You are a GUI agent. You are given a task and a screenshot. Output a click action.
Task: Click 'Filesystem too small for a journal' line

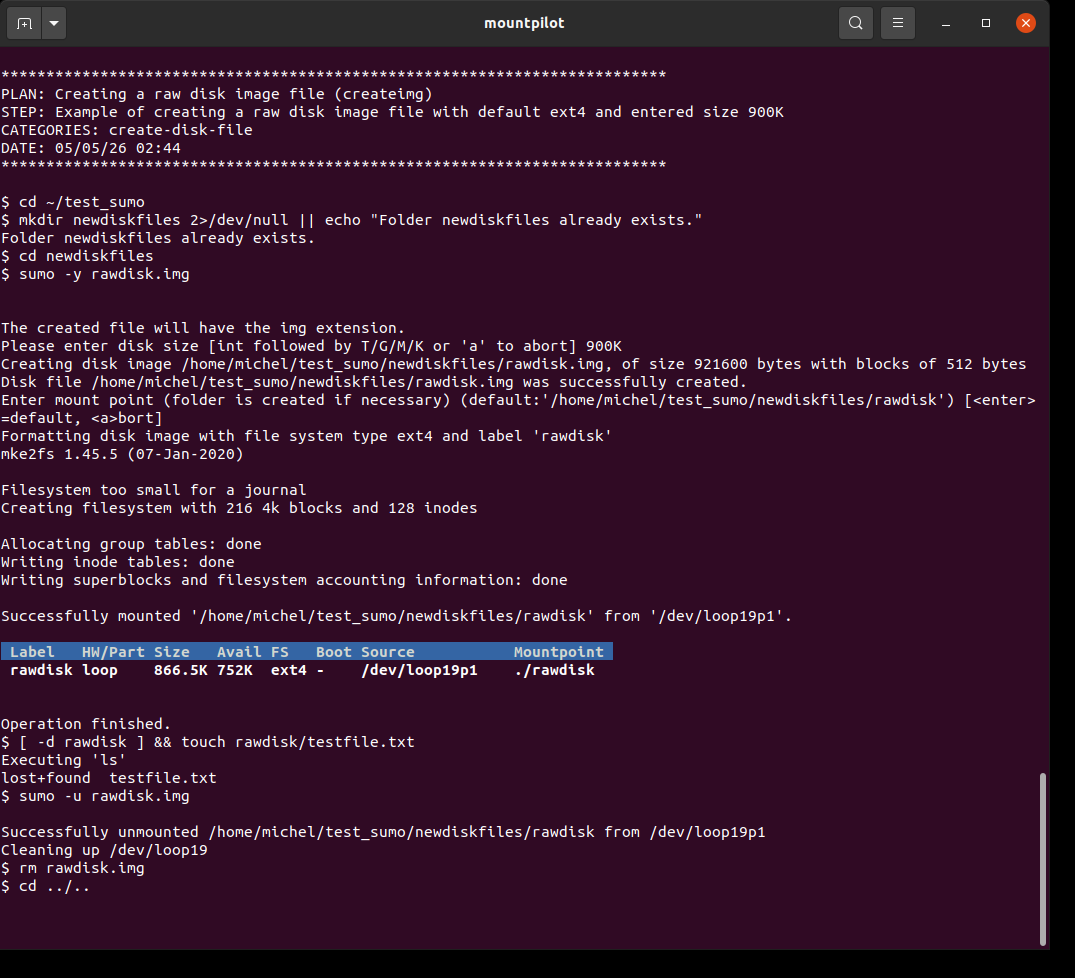(x=154, y=490)
